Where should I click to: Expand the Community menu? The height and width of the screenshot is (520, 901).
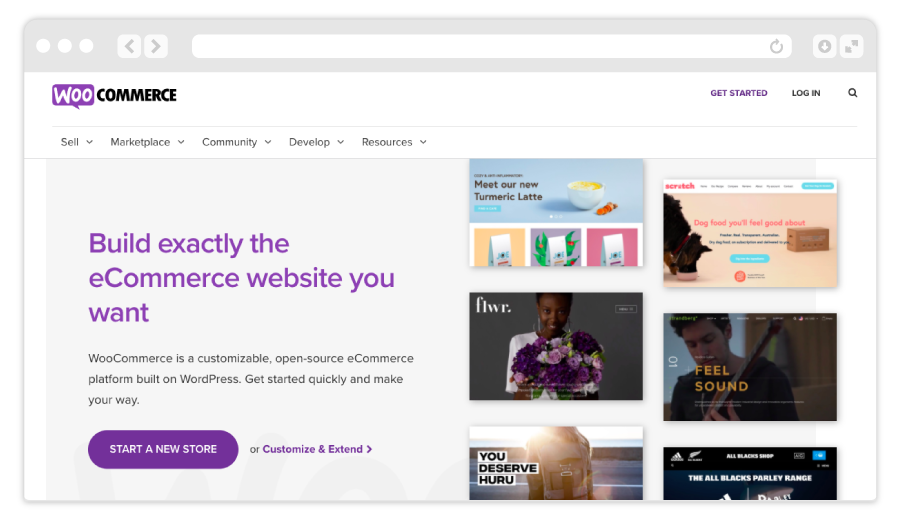(236, 142)
